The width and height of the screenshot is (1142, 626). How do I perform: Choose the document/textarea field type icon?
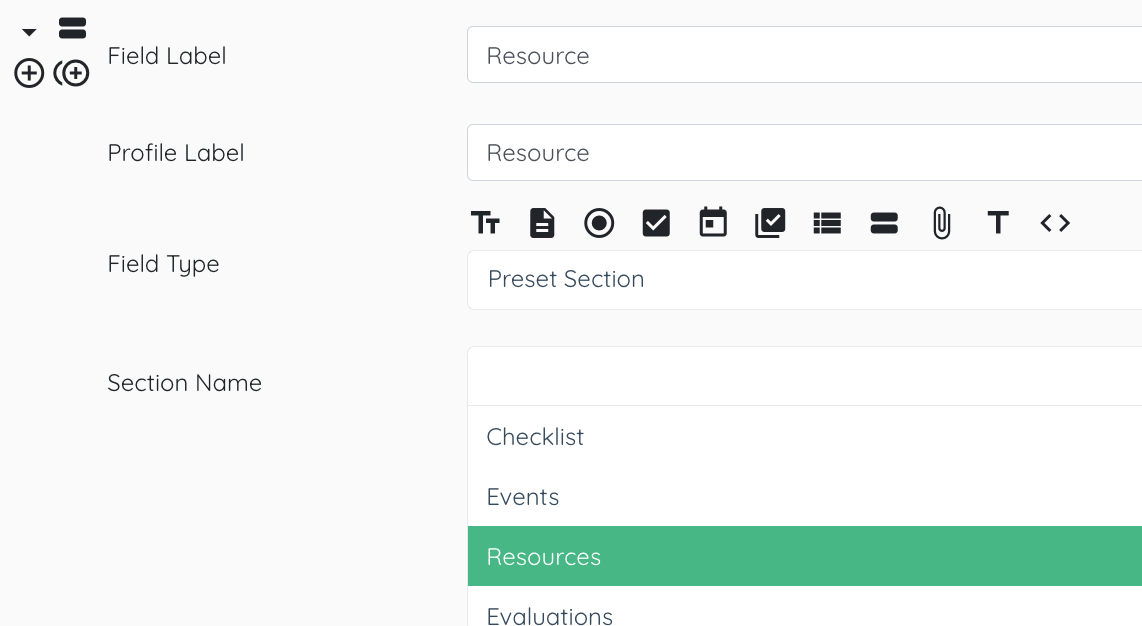point(542,223)
